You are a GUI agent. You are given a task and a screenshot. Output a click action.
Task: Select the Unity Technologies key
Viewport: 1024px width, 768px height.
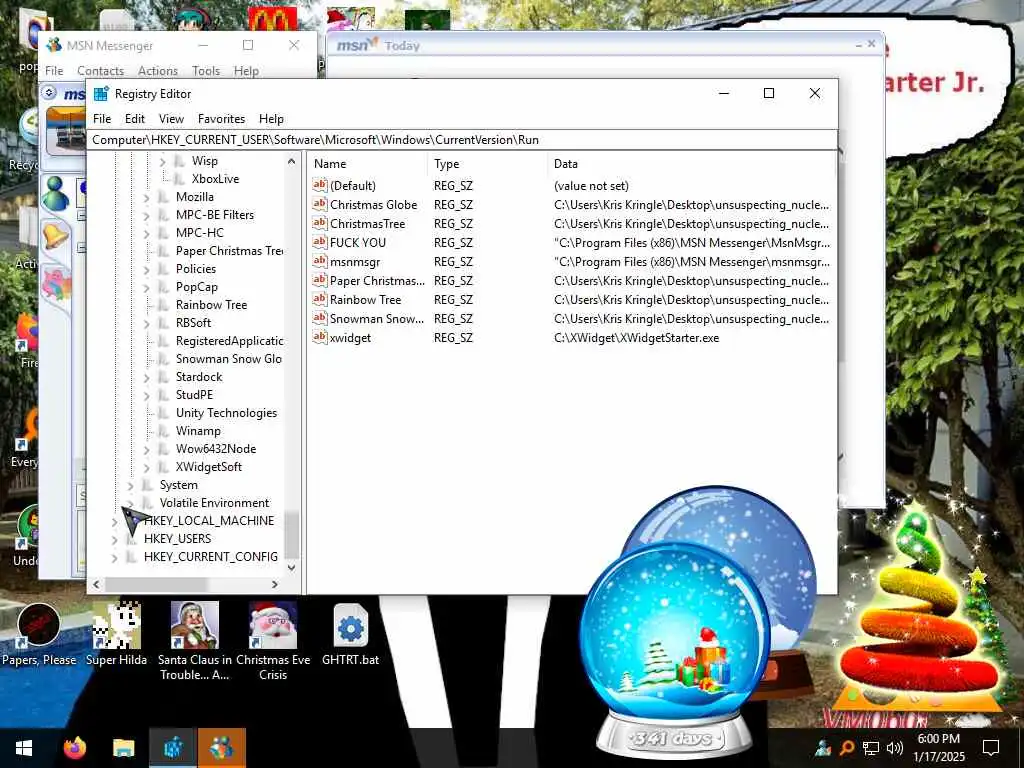(226, 413)
